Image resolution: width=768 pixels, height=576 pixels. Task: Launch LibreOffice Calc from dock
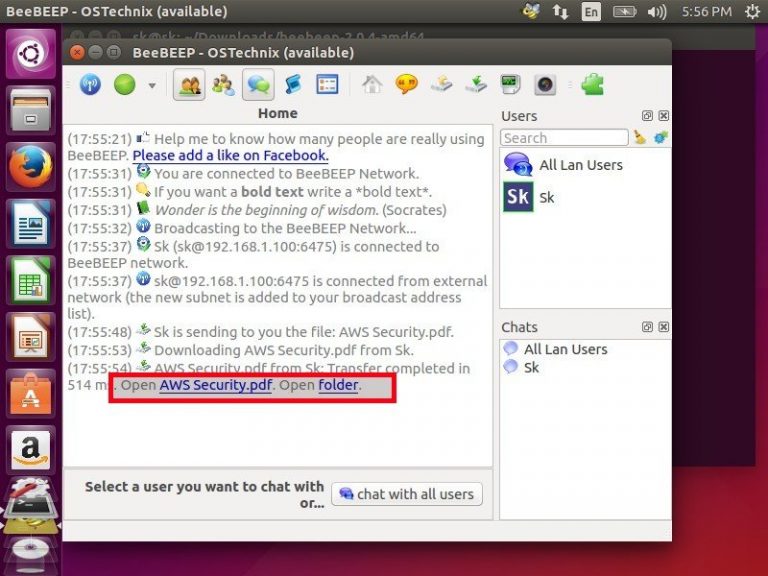coord(30,280)
